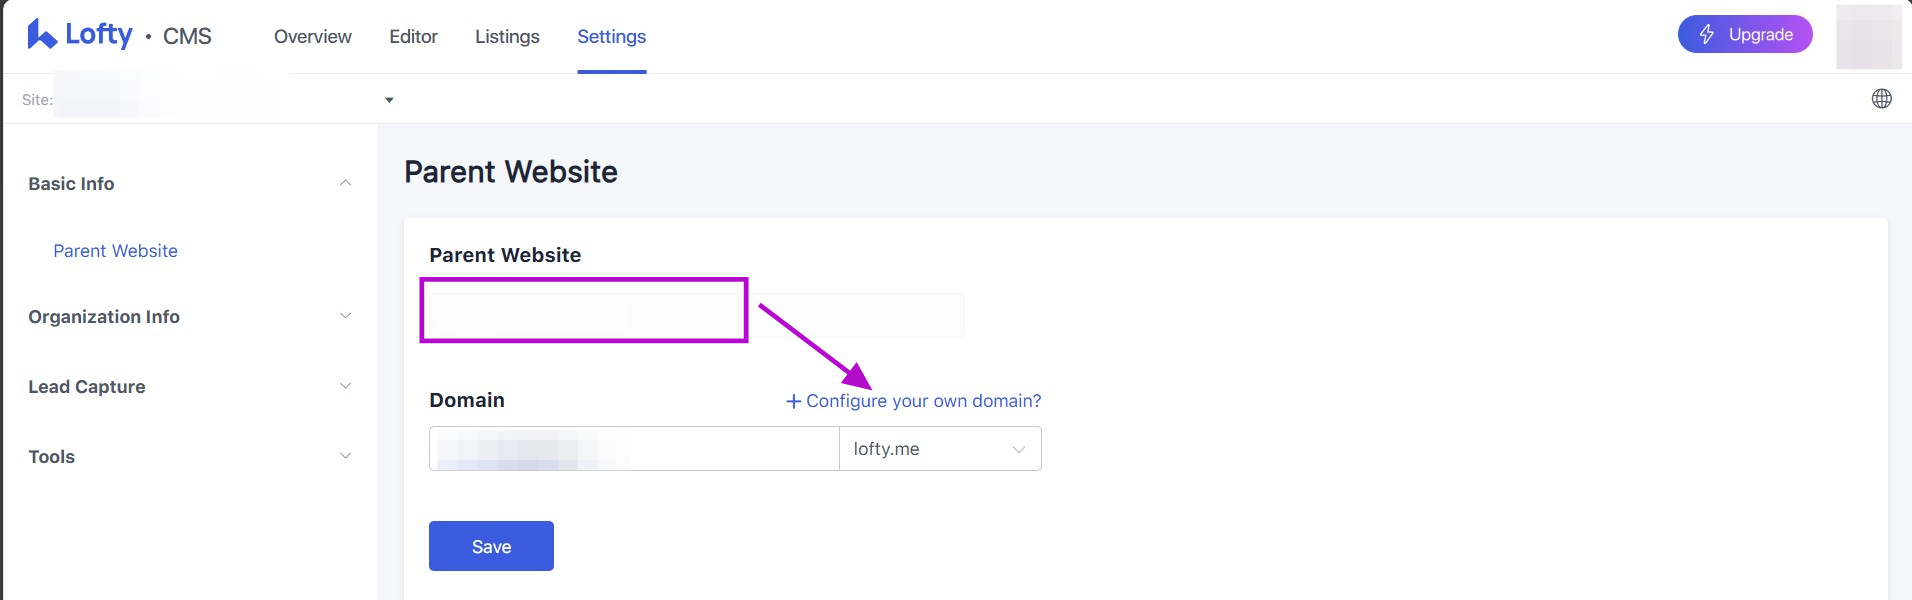This screenshot has height=600, width=1912.
Task: Open the Editor tab
Action: pos(413,37)
